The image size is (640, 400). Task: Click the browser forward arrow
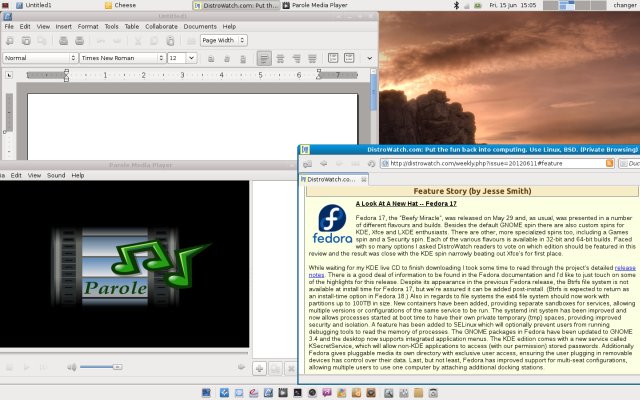pos(339,163)
